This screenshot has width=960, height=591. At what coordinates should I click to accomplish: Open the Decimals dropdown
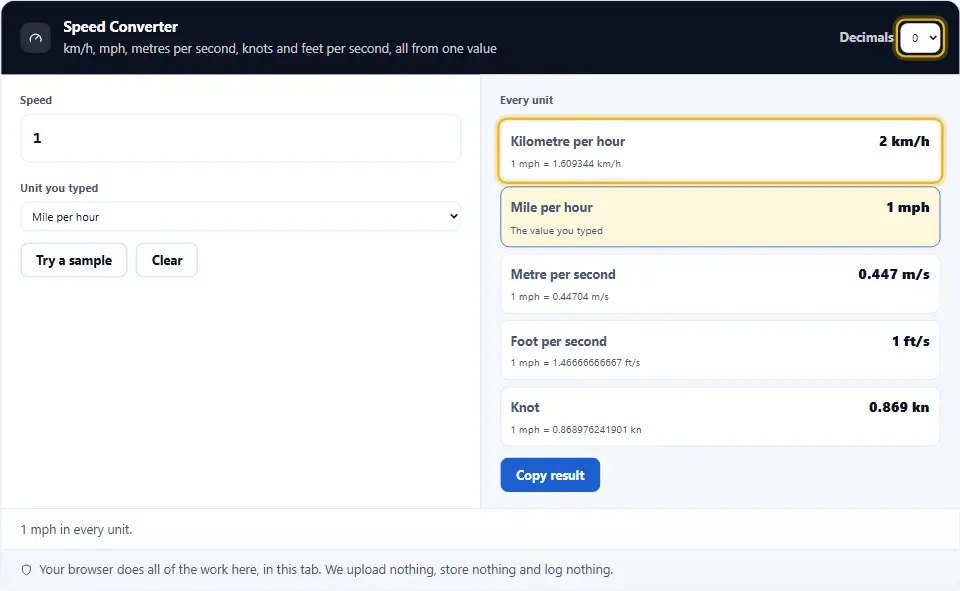(920, 38)
